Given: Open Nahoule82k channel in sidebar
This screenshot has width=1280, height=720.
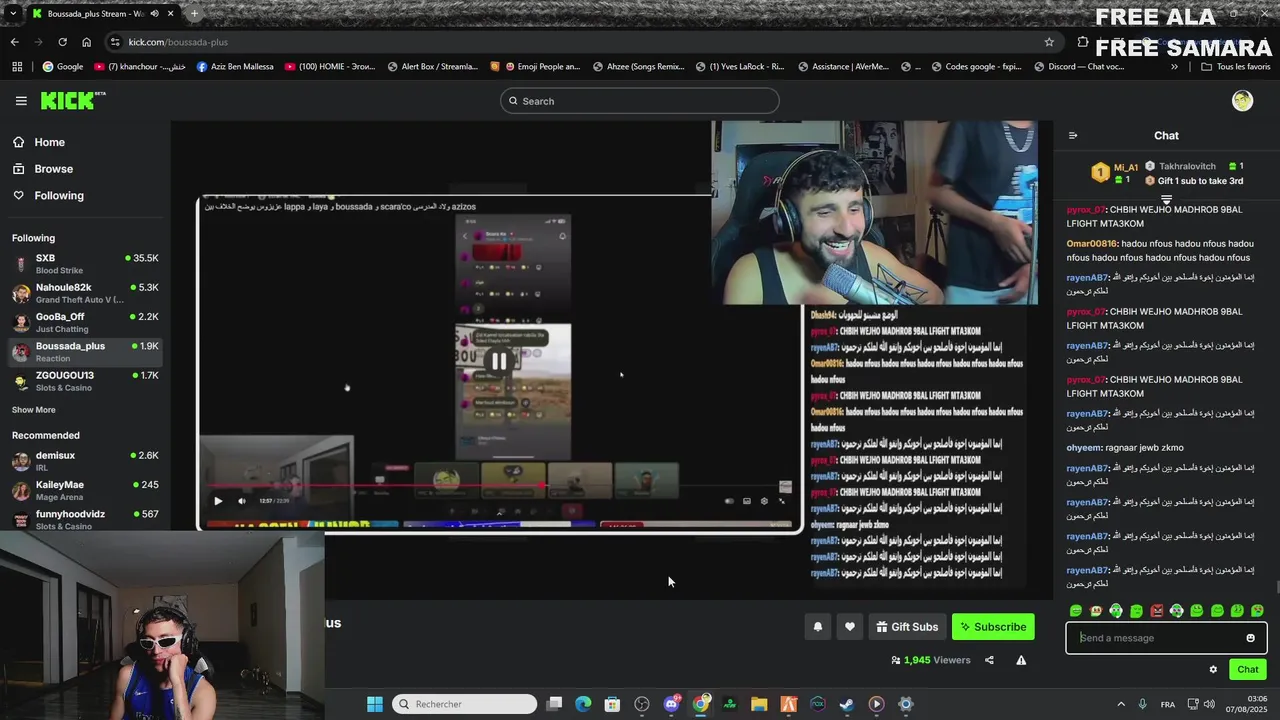Looking at the screenshot, I should [x=85, y=293].
